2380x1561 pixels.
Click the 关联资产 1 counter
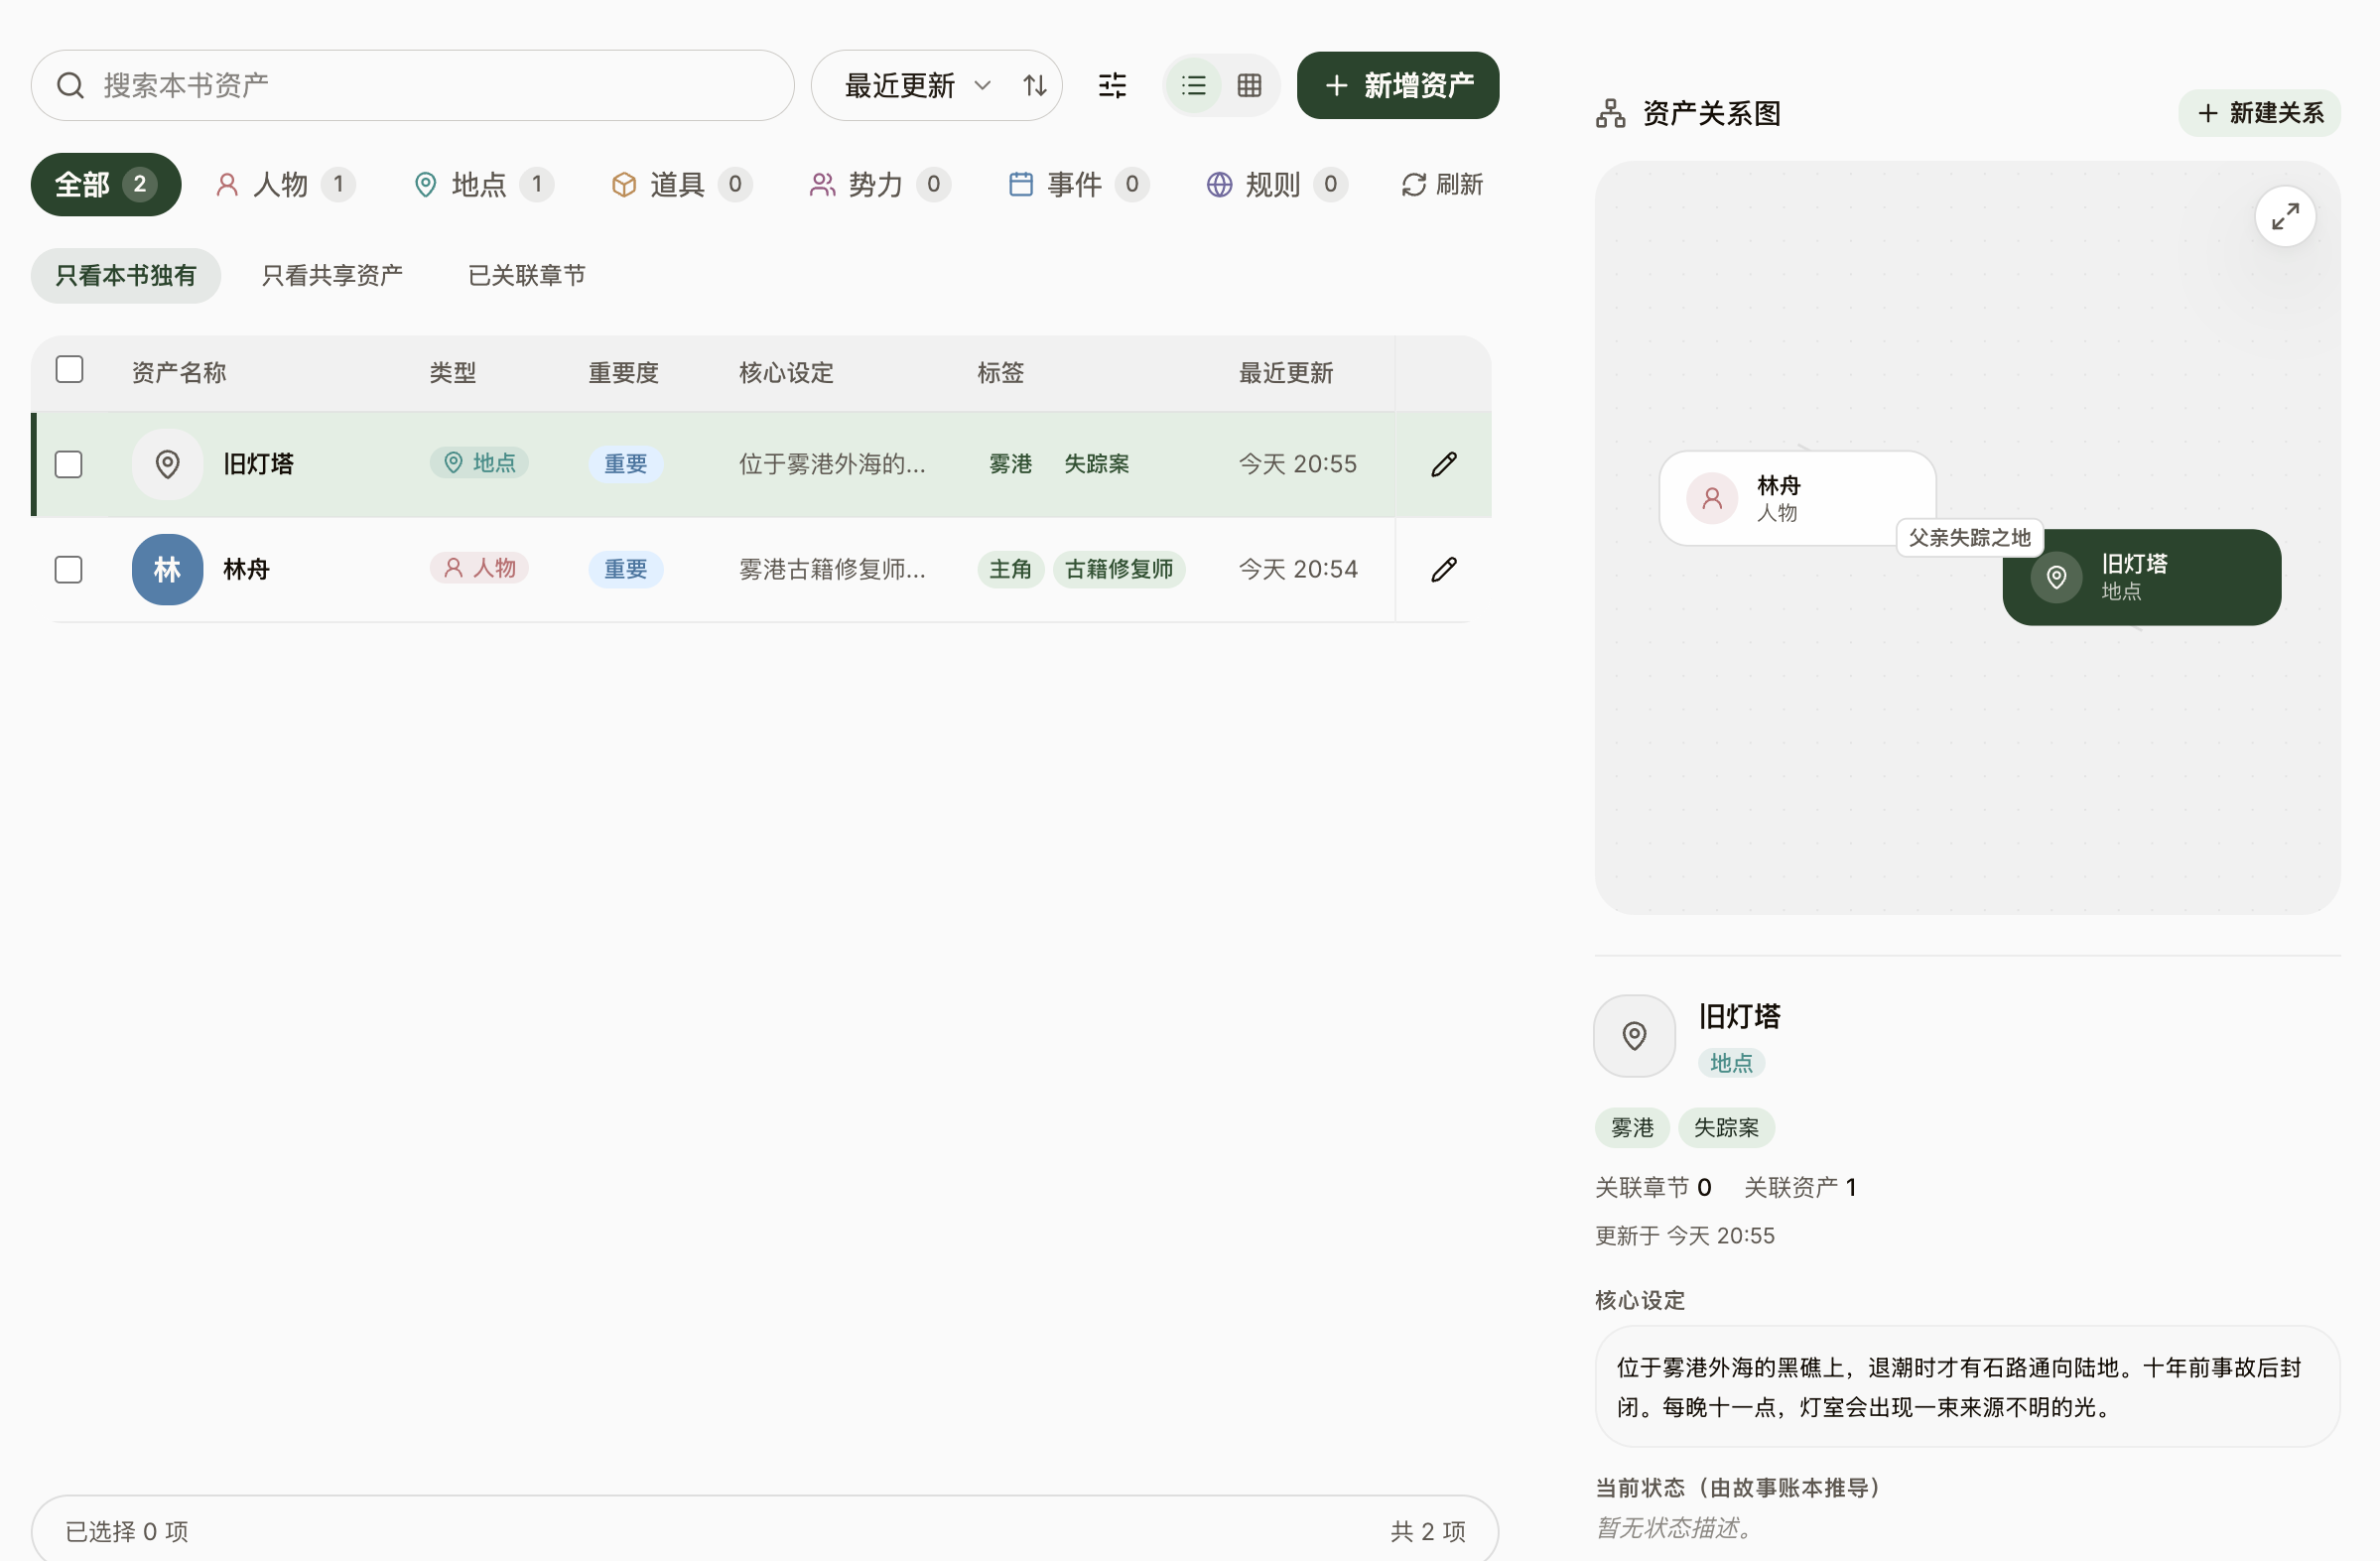pyautogui.click(x=1800, y=1187)
